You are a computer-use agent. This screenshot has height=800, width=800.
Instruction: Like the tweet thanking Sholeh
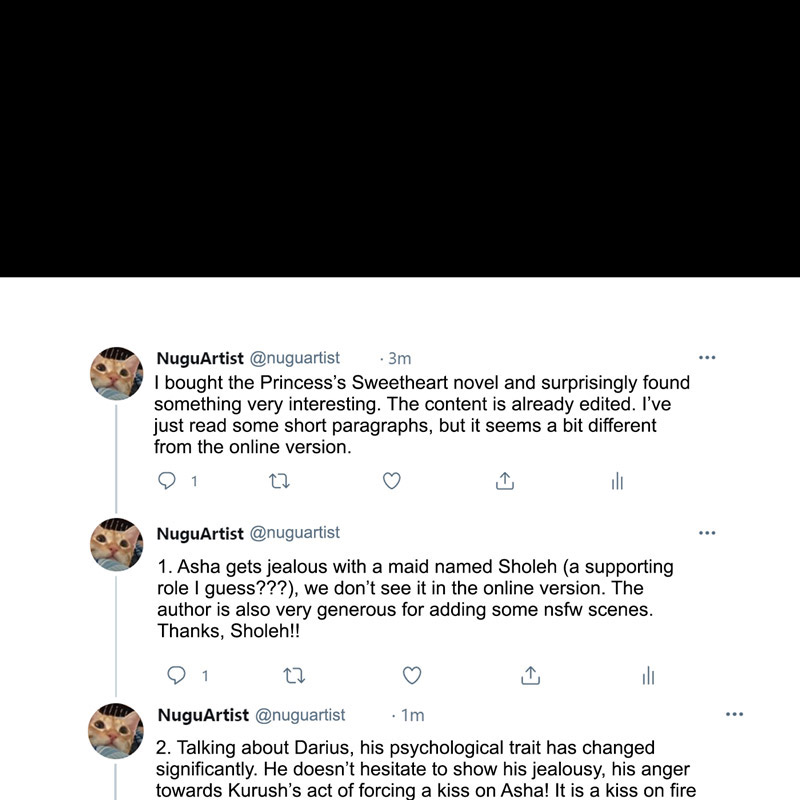point(412,675)
